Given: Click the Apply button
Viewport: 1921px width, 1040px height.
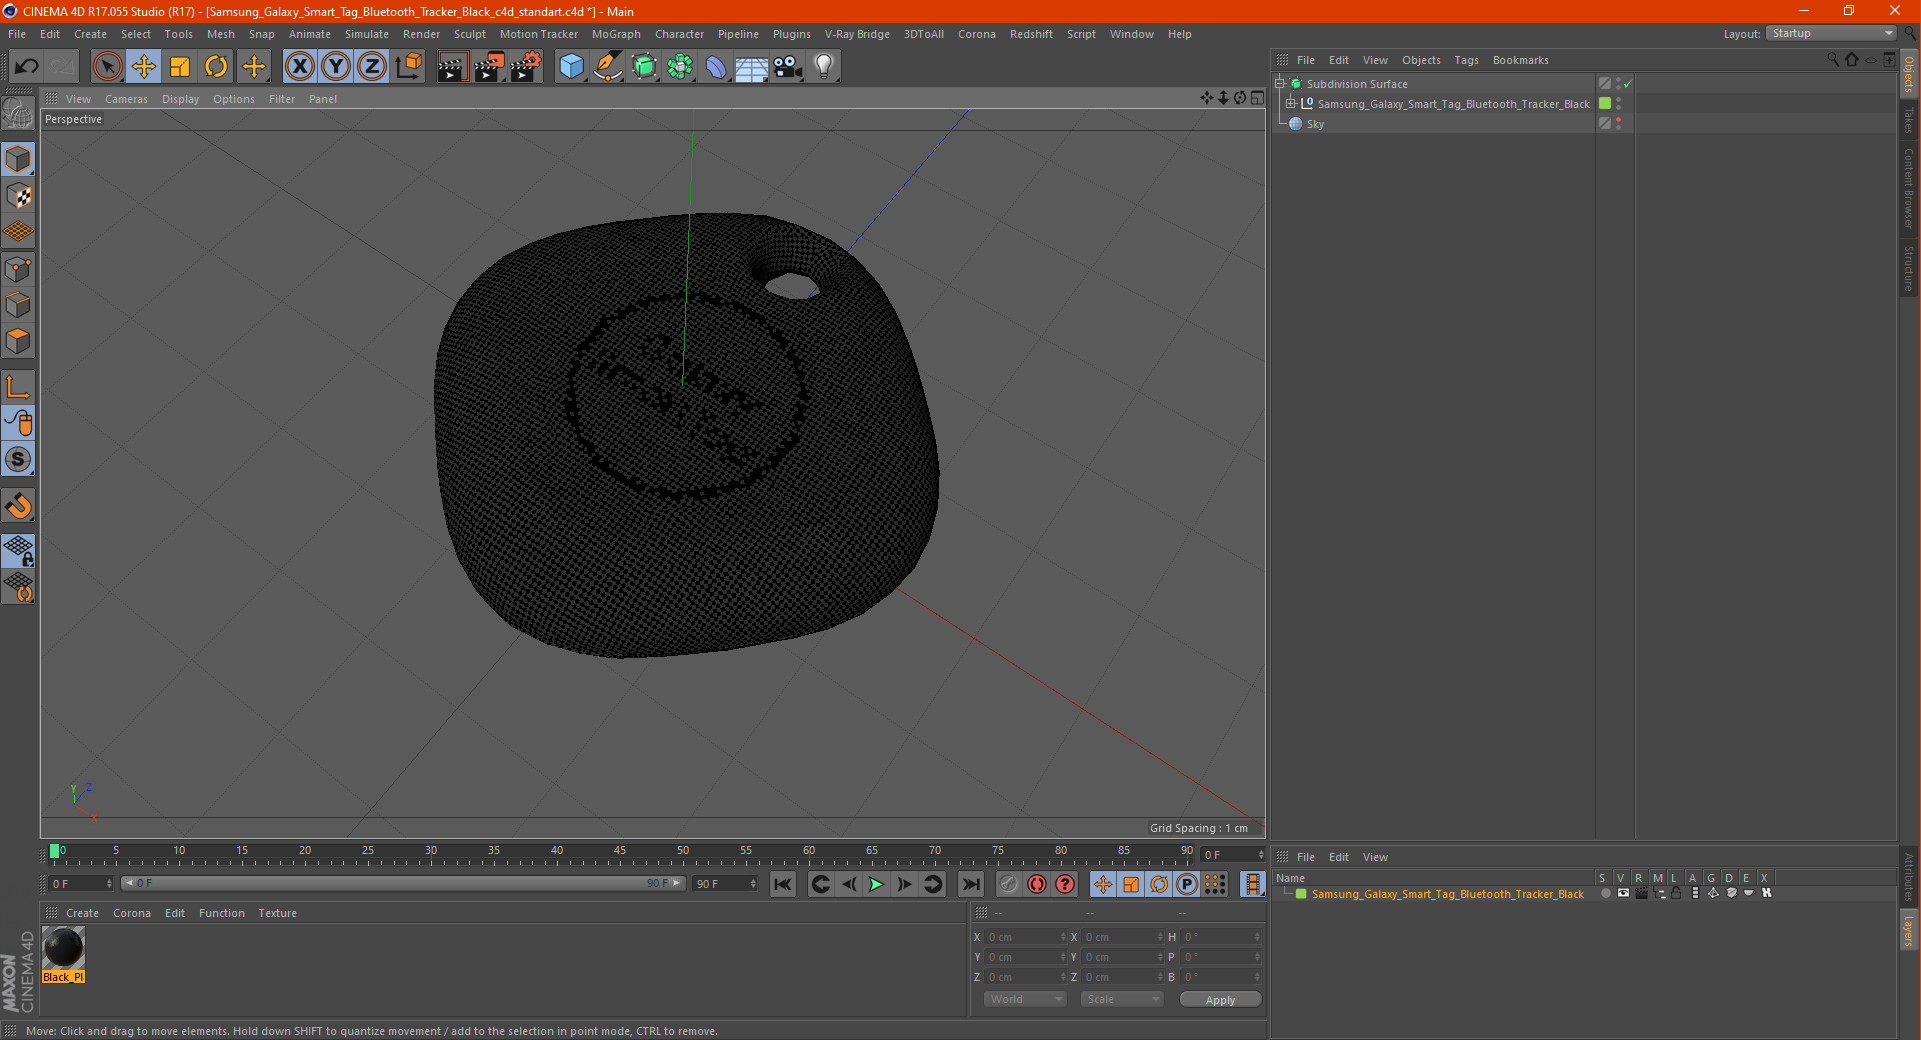Looking at the screenshot, I should (1220, 1000).
